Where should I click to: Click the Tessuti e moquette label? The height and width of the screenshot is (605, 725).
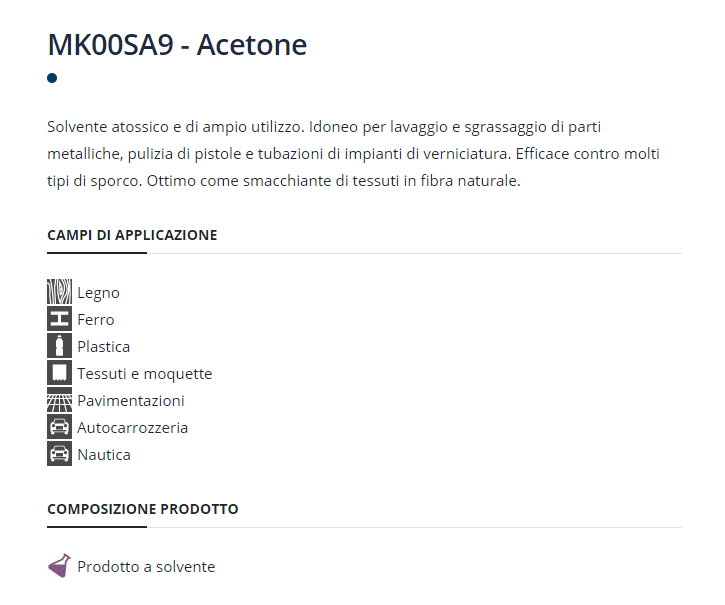coord(144,374)
